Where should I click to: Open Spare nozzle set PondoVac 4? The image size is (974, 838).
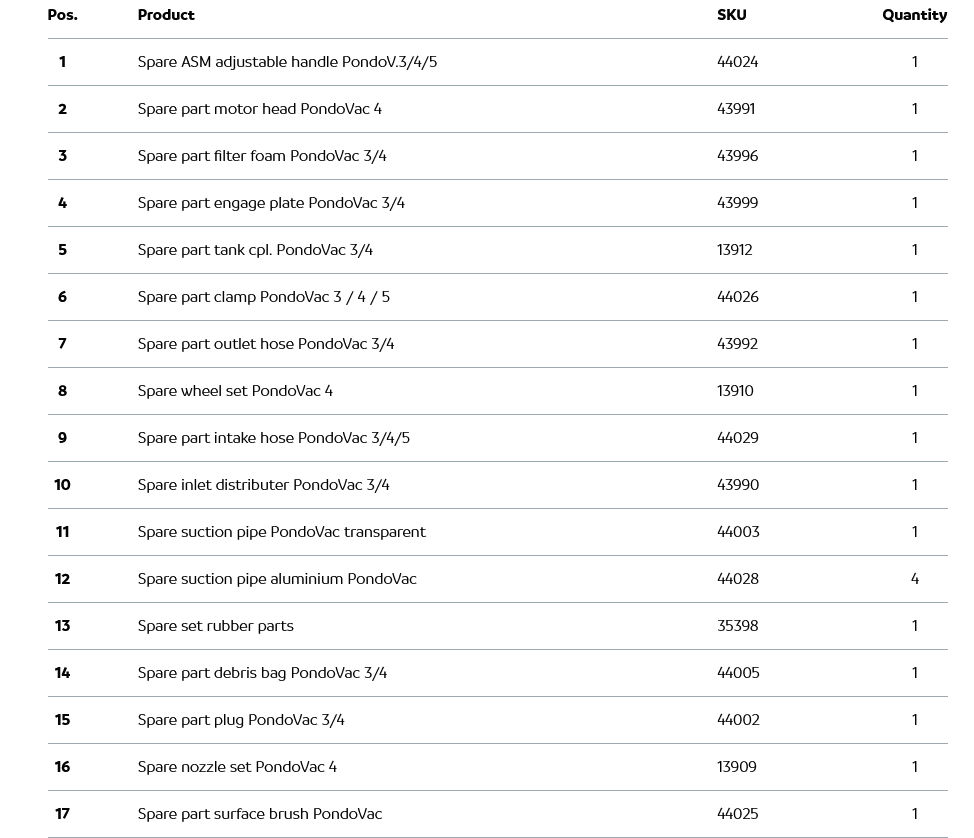(x=237, y=767)
